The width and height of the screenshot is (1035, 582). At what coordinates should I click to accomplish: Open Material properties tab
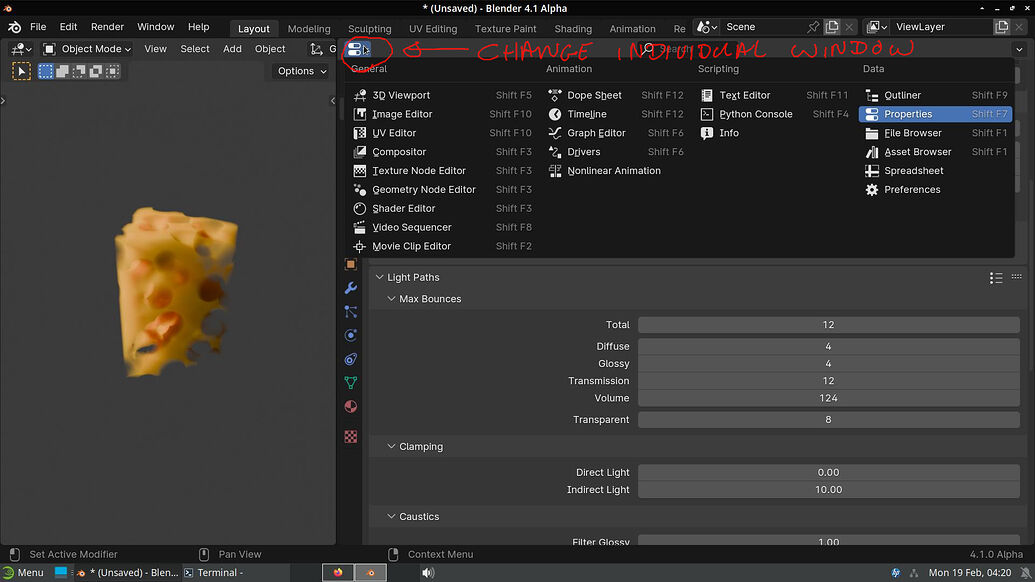[x=351, y=406]
